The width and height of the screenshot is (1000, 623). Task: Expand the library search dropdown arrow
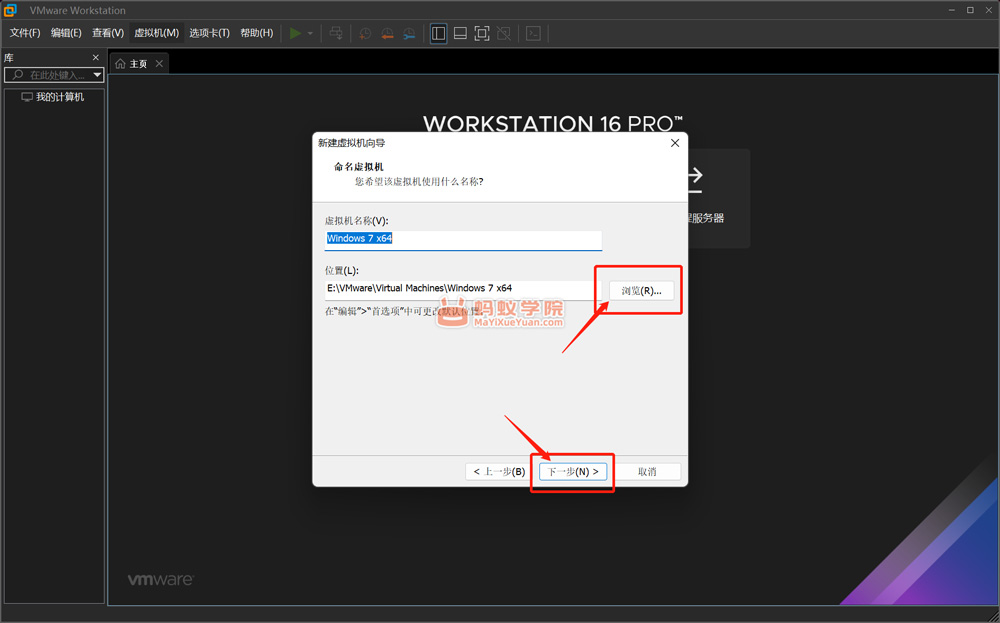coord(98,75)
